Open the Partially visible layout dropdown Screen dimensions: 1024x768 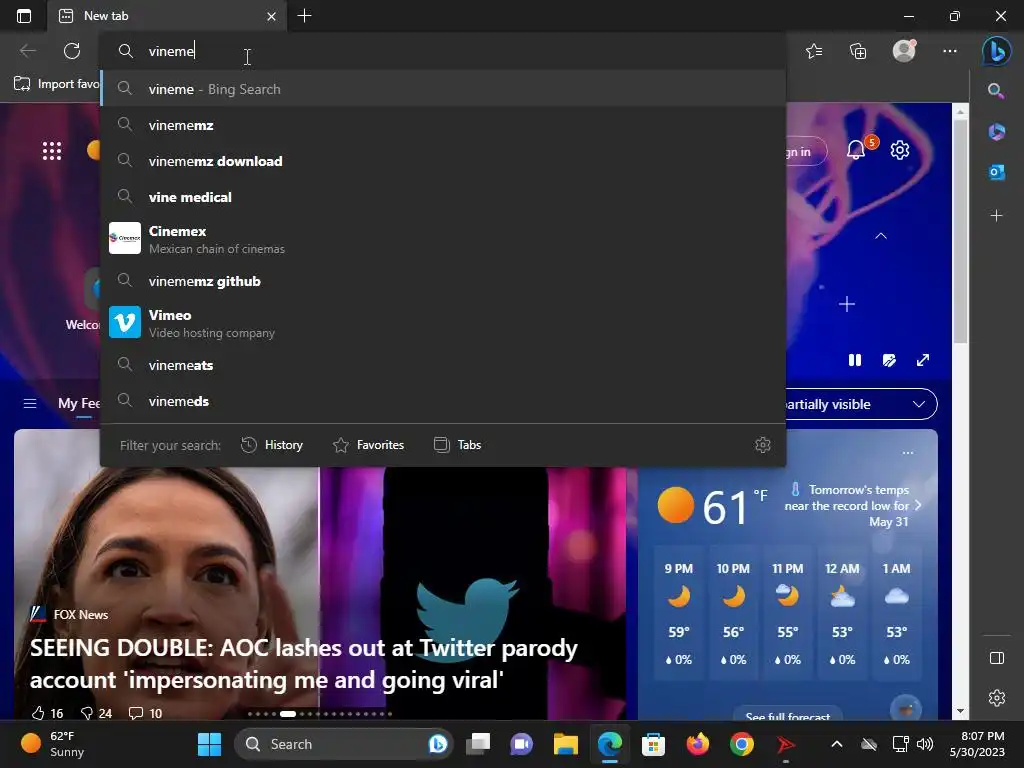(861, 404)
